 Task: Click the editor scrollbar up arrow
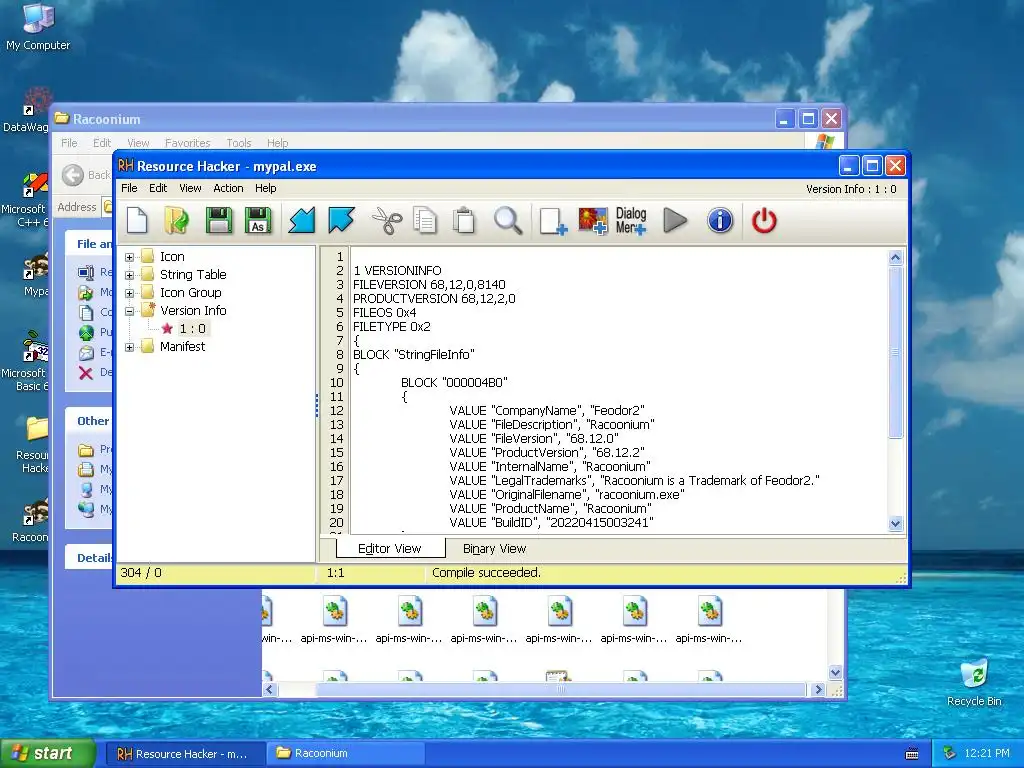pyautogui.click(x=895, y=257)
